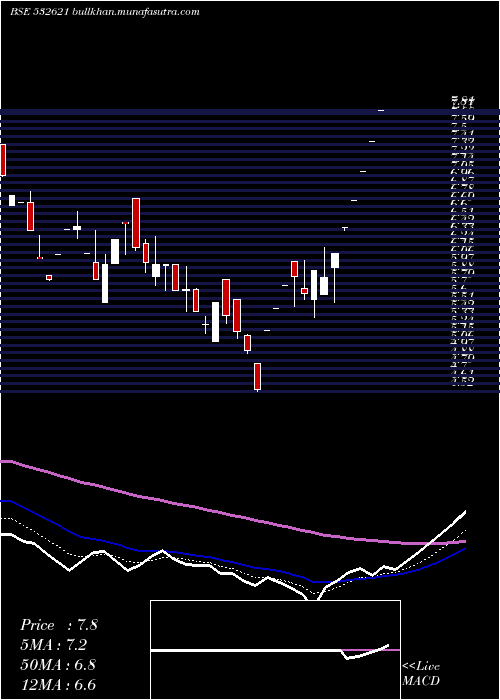Click the last white candlestick before gap-up dashes
This screenshot has height=700, width=500.
click(x=335, y=260)
